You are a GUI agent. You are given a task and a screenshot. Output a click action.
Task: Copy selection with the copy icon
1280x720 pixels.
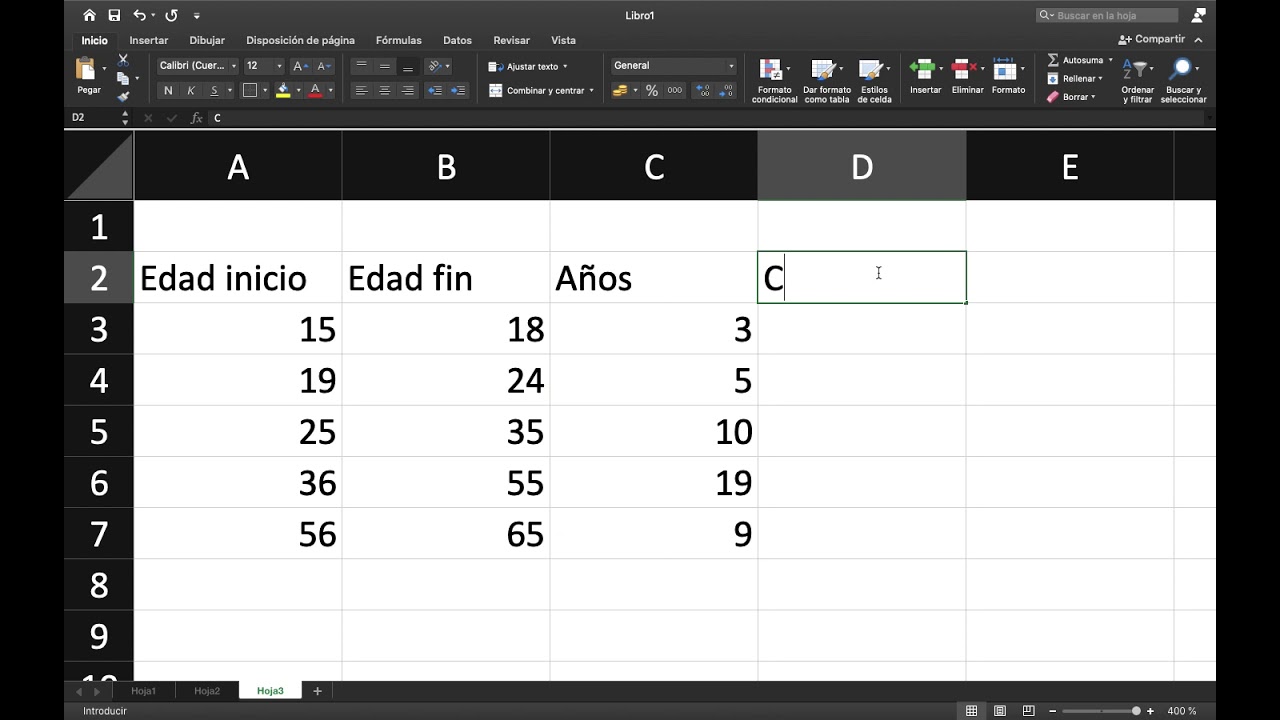pyautogui.click(x=123, y=78)
